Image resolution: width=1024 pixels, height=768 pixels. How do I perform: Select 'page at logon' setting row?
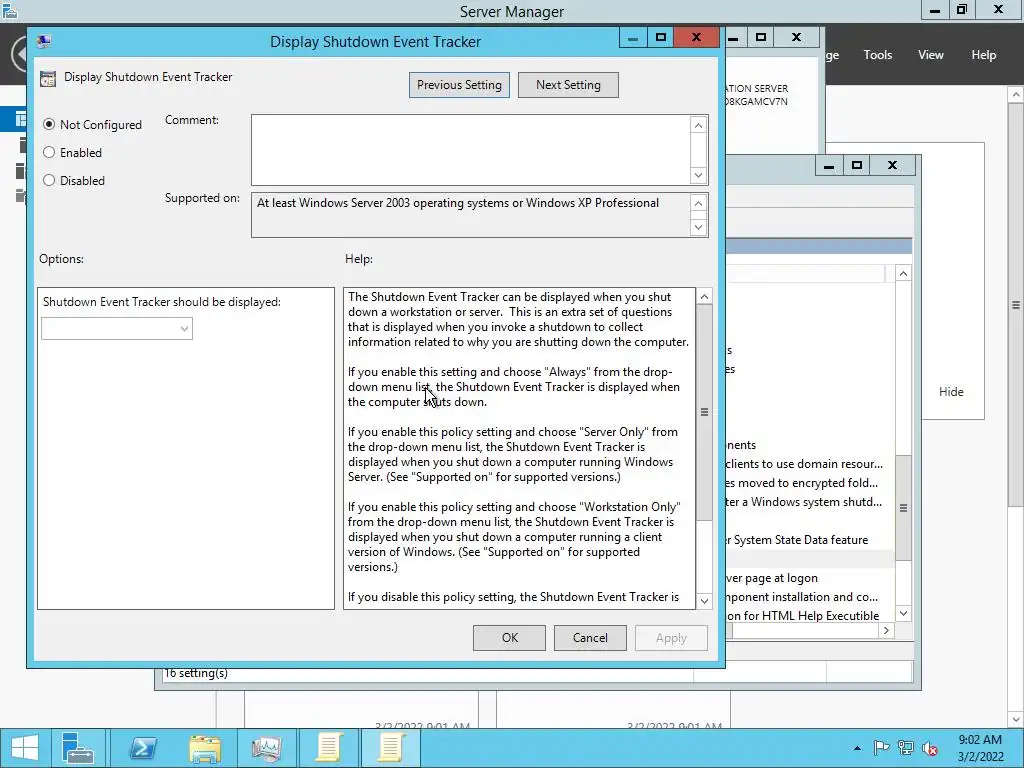tap(809, 578)
